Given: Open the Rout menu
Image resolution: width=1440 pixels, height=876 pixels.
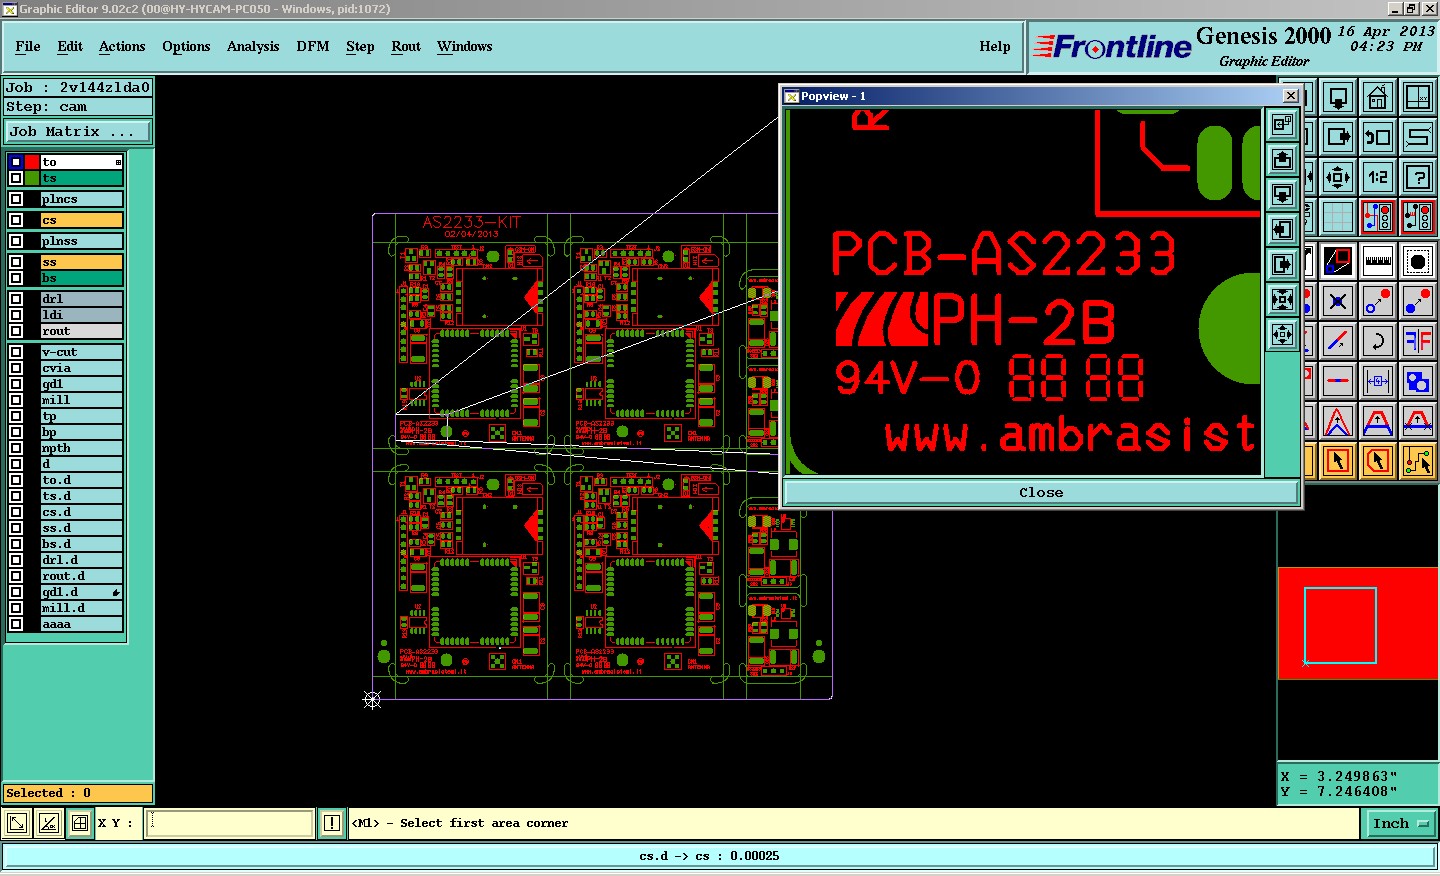Looking at the screenshot, I should 406,47.
